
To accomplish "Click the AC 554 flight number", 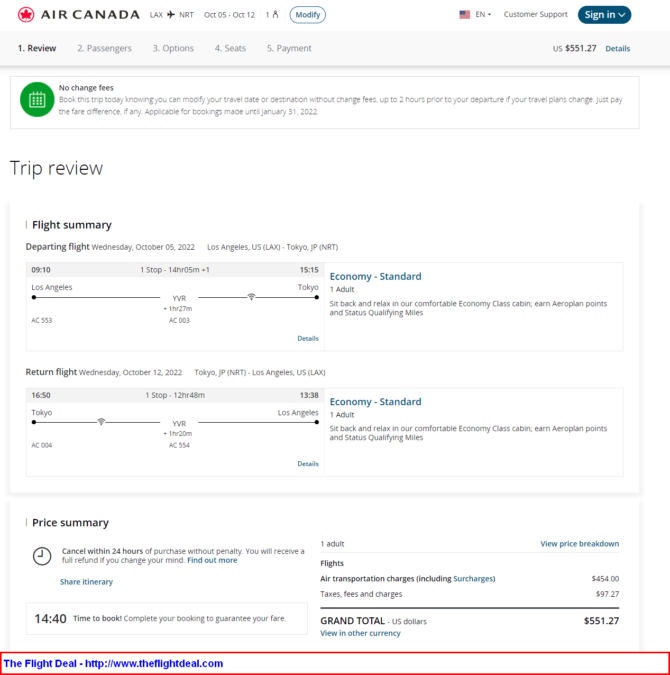I will point(179,445).
